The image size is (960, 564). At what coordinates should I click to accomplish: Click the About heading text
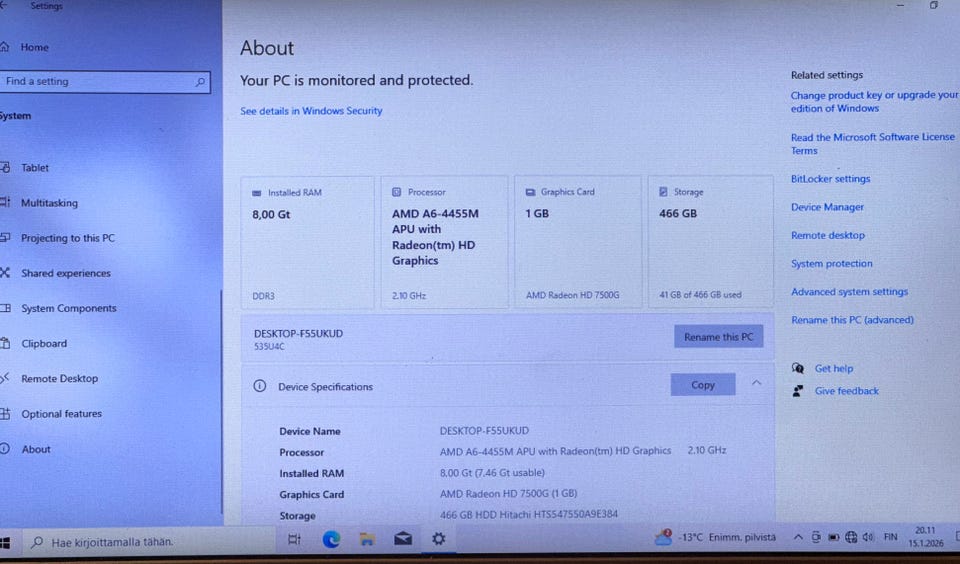point(267,48)
